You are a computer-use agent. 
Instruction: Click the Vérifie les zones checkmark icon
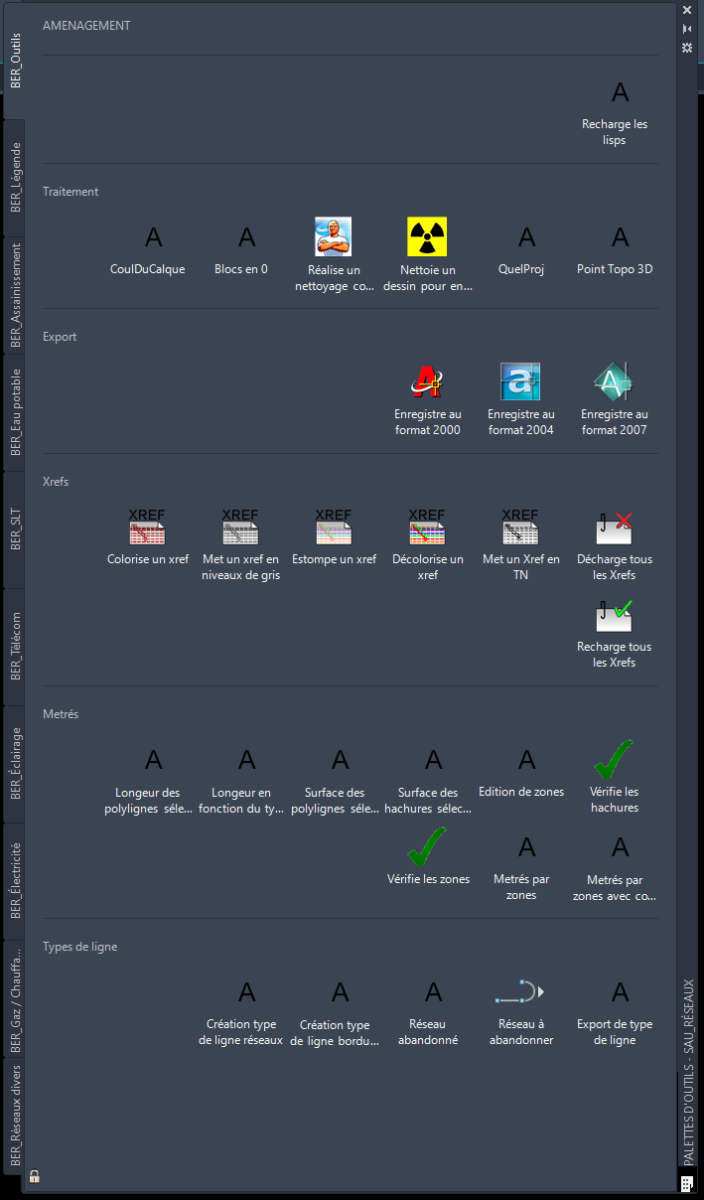point(427,847)
